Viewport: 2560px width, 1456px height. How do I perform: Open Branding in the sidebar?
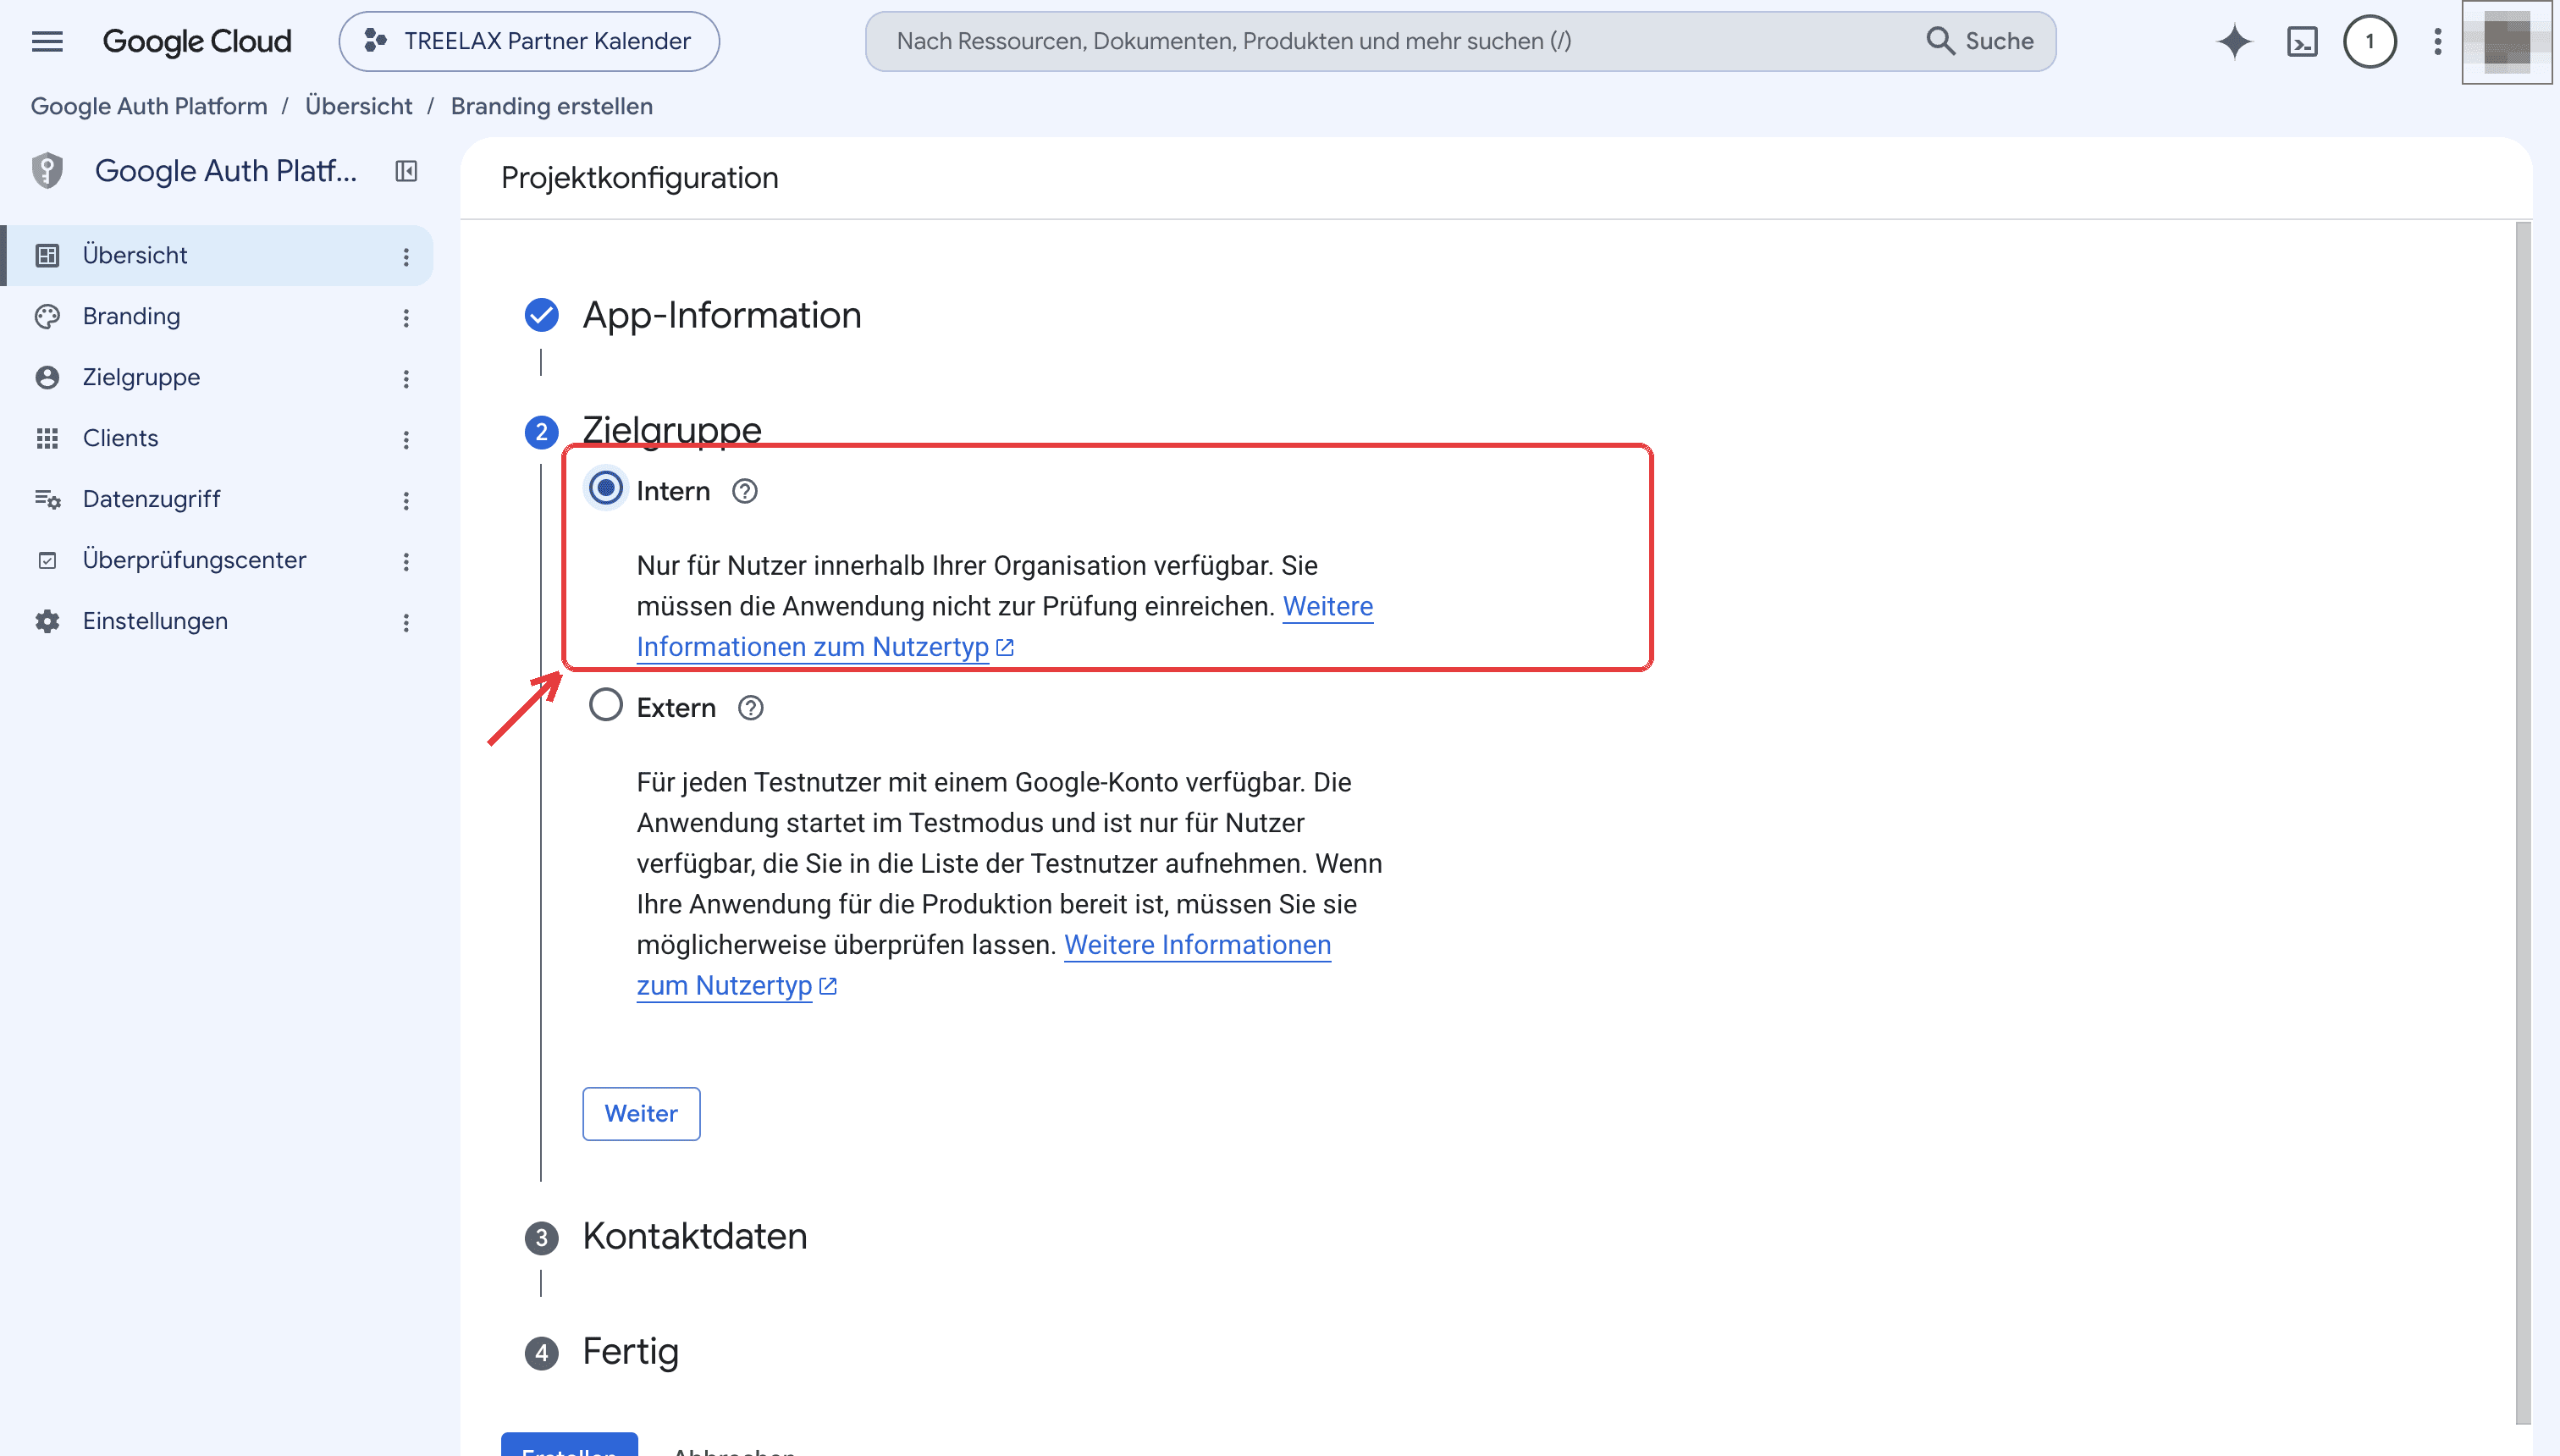coord(217,317)
